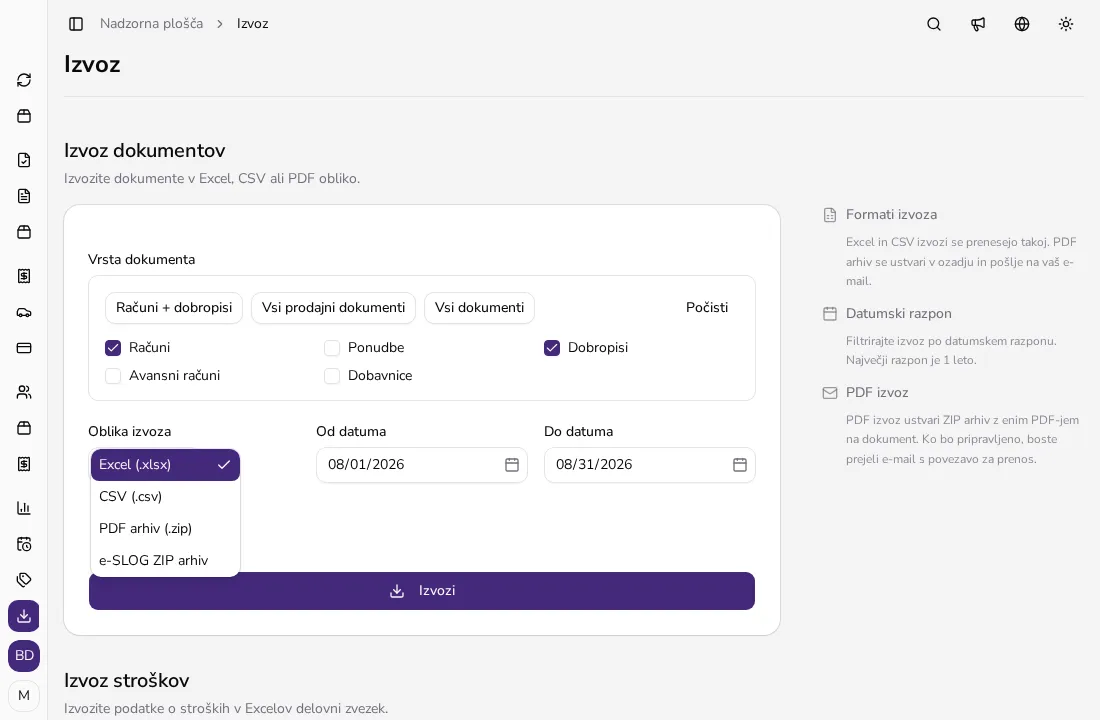Image resolution: width=1100 pixels, height=720 pixels.
Task: Uncheck the Dobropisi checkbox
Action: [x=552, y=347]
